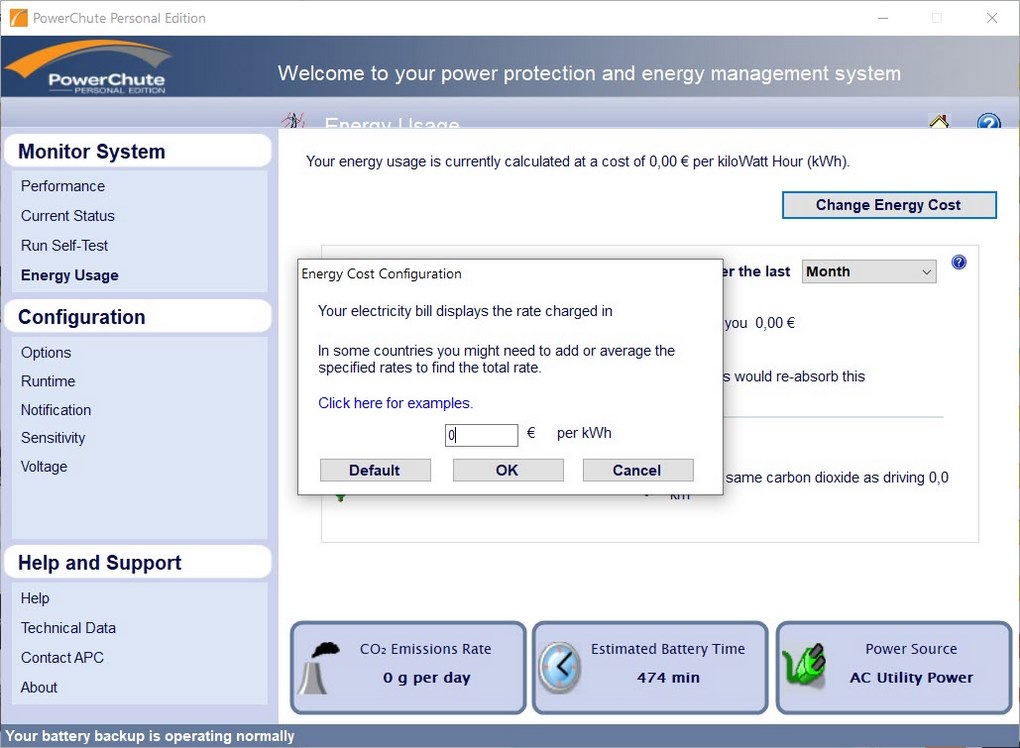Viewport: 1020px width, 748px height.
Task: Click the green power plug icon
Action: 804,665
